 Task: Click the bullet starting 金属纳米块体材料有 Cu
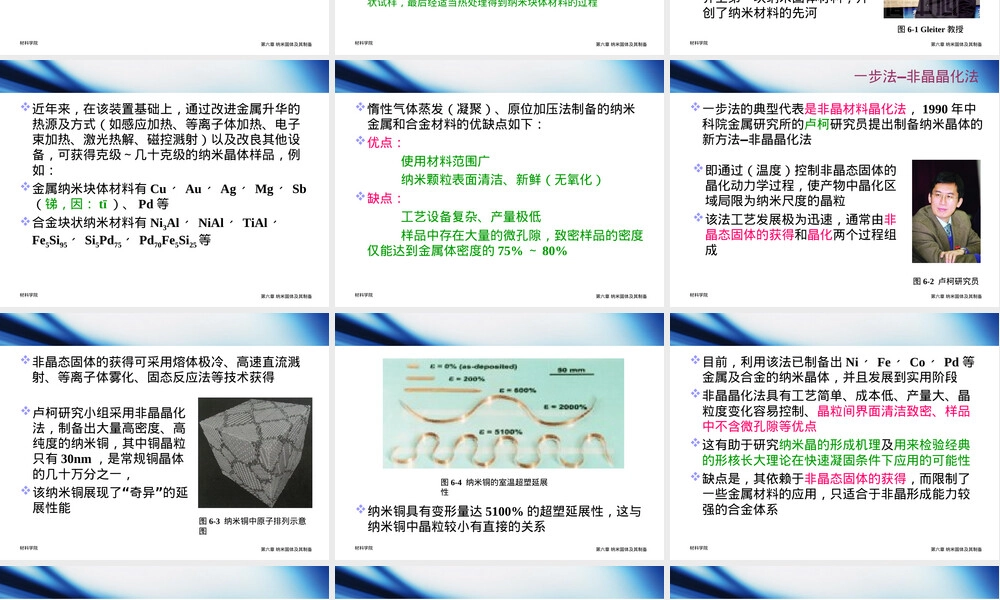tap(169, 196)
